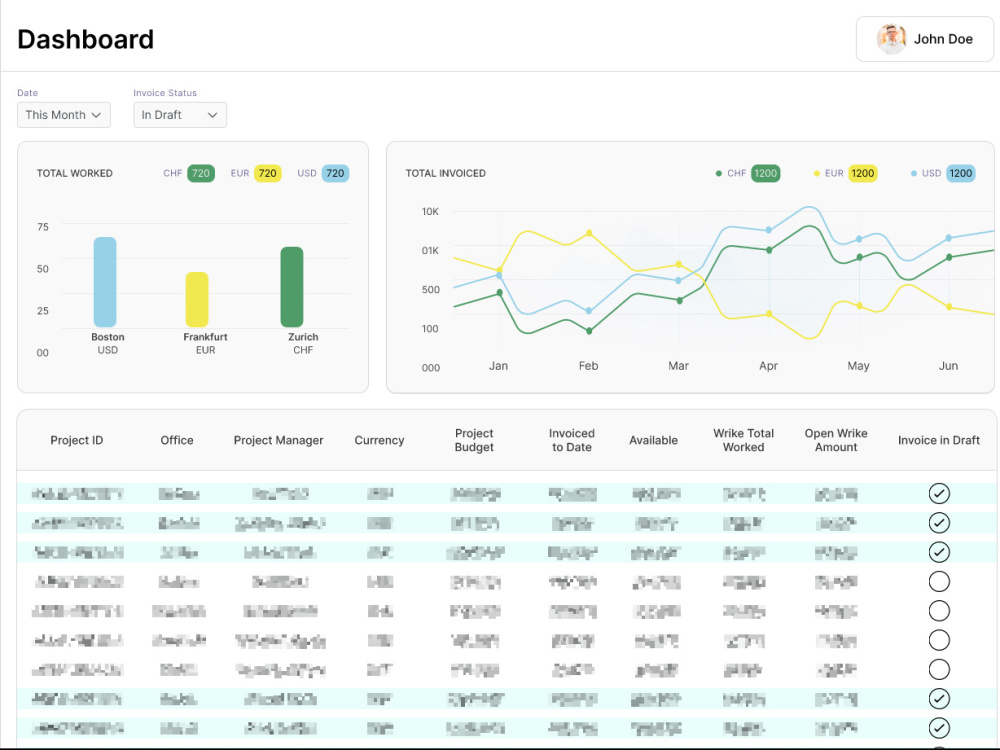This screenshot has height=750, width=1000.
Task: Click the blue USD 1200 legend badge
Action: tap(960, 173)
